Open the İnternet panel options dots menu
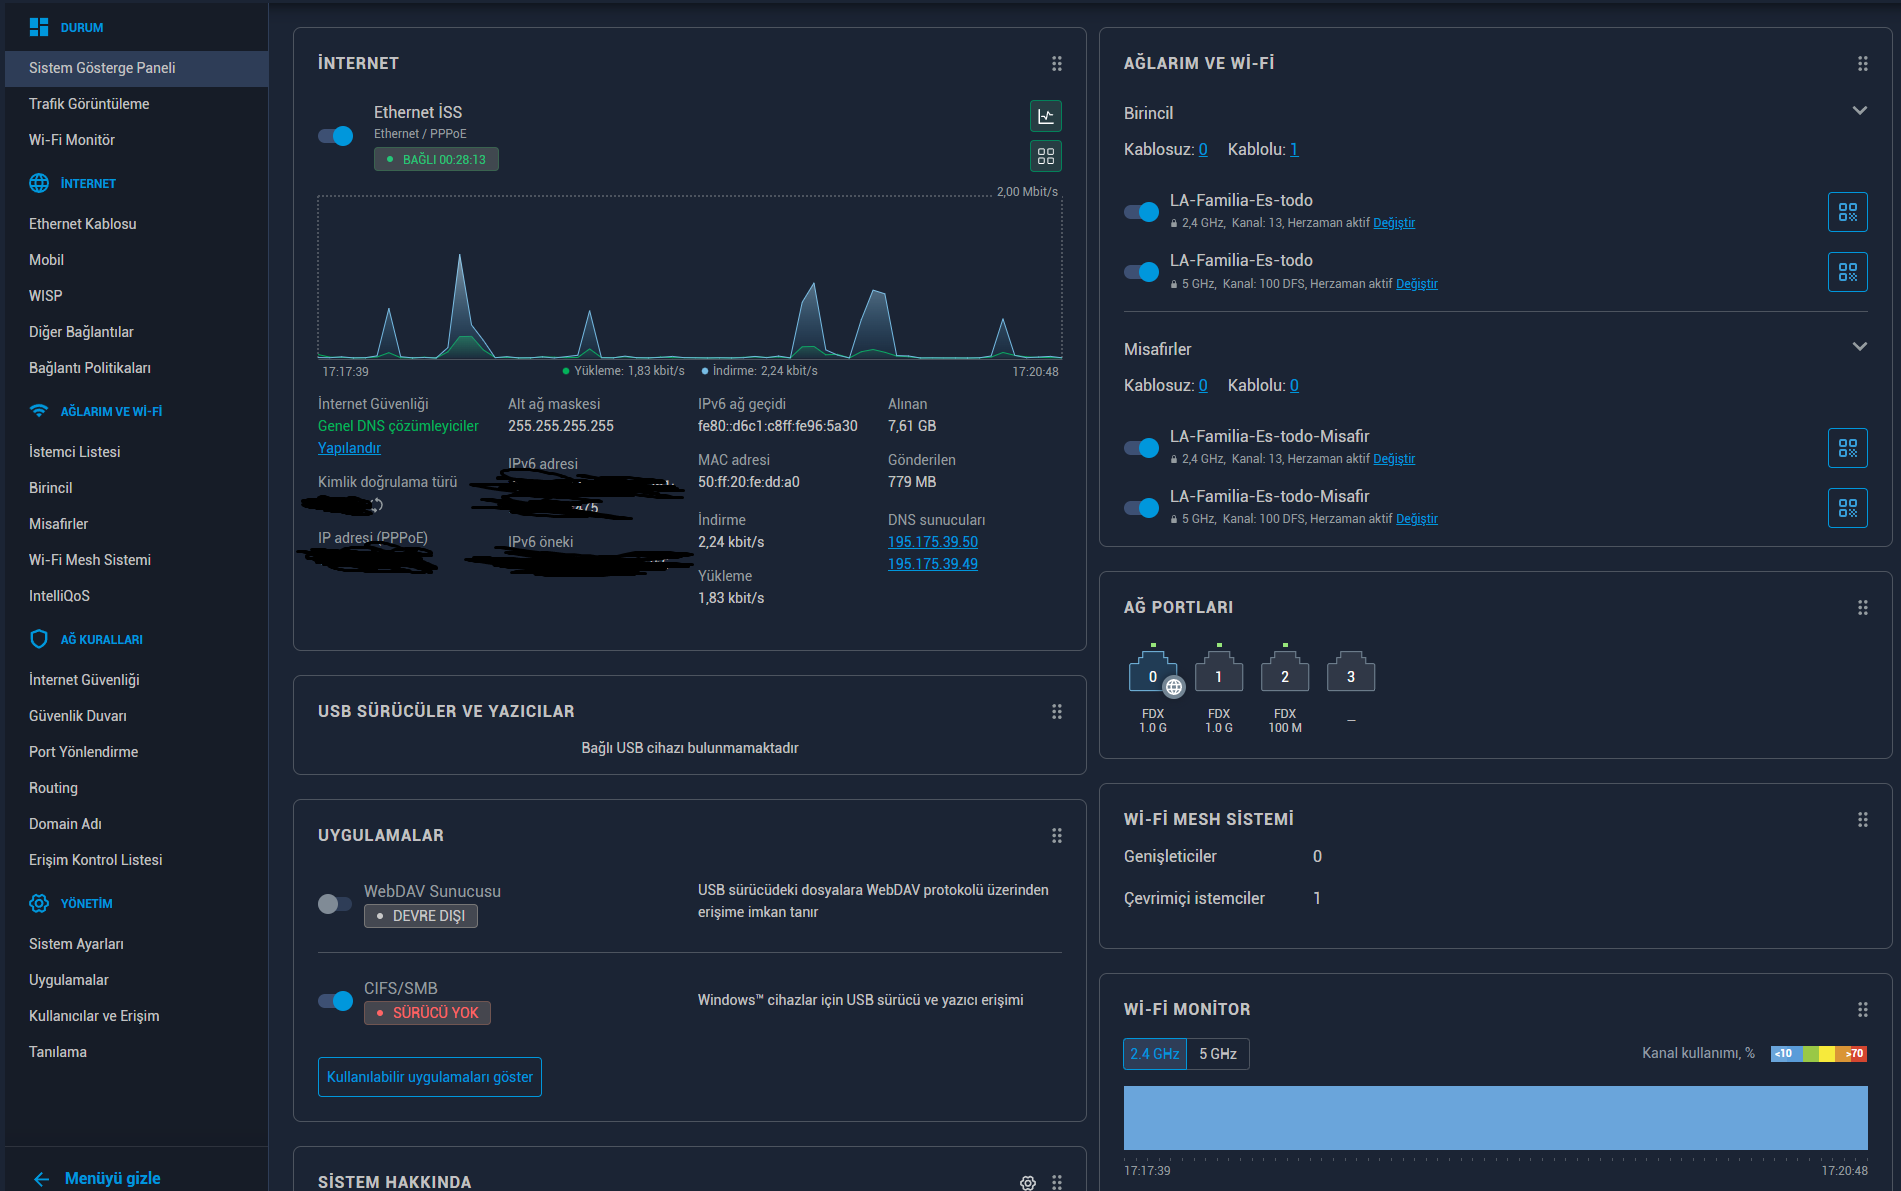 click(1057, 64)
